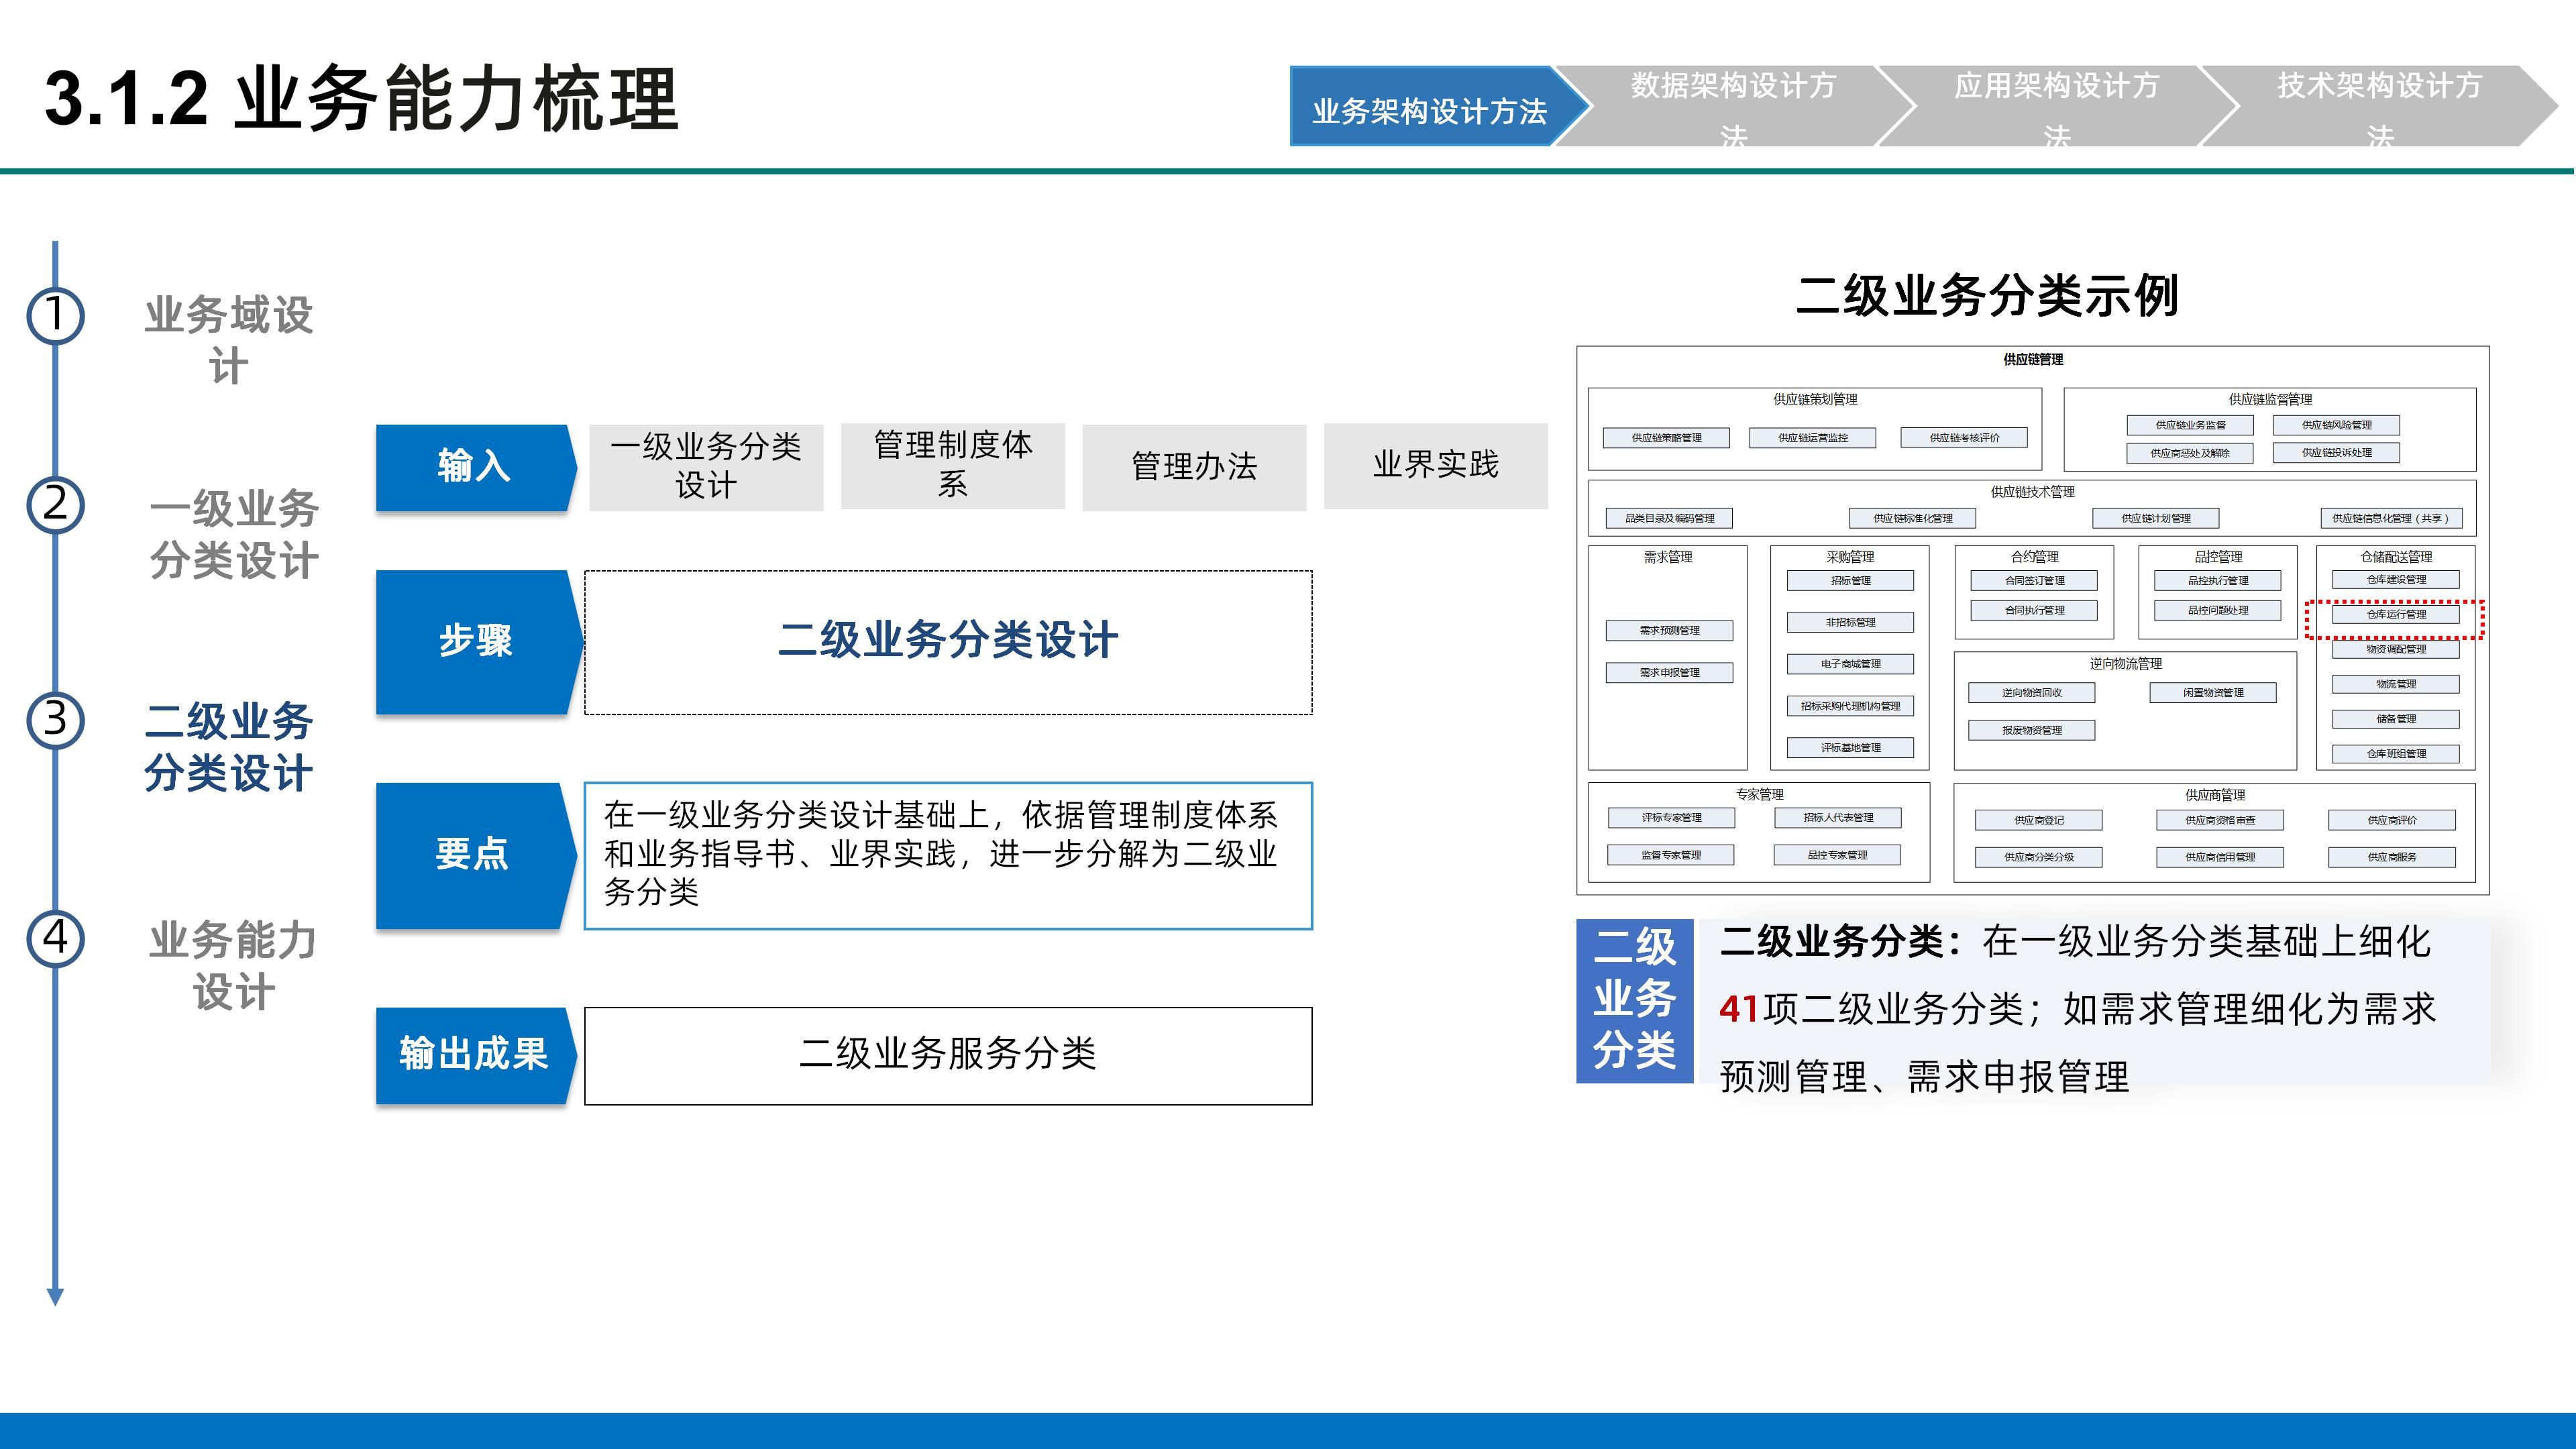Click the 物资调配管理 box
2576x1449 pixels.
click(x=2396, y=649)
